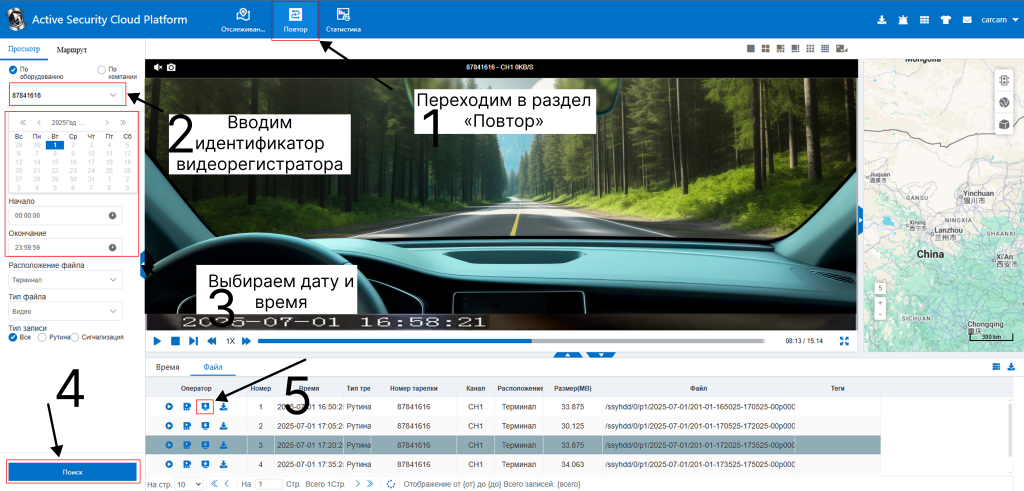Unmute the video with the speaker icon
The width and height of the screenshot is (1024, 491).
157,67
